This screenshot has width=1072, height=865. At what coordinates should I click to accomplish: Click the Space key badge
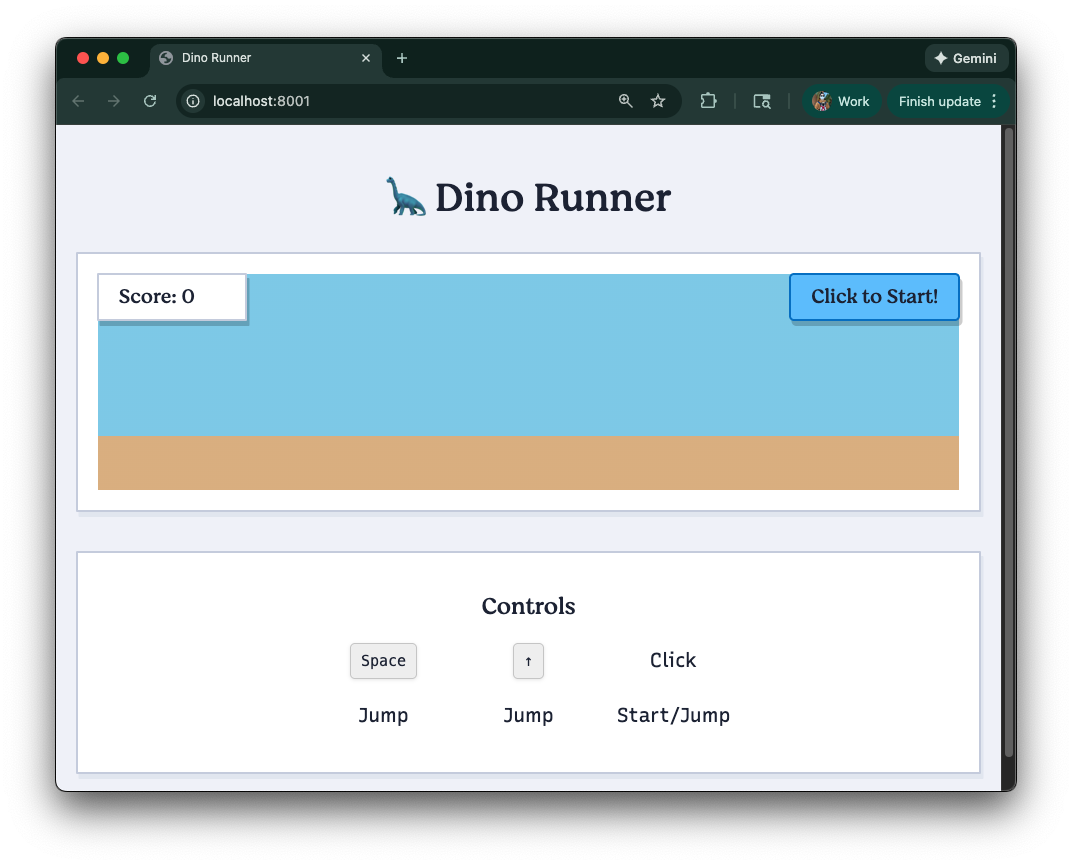pos(383,661)
